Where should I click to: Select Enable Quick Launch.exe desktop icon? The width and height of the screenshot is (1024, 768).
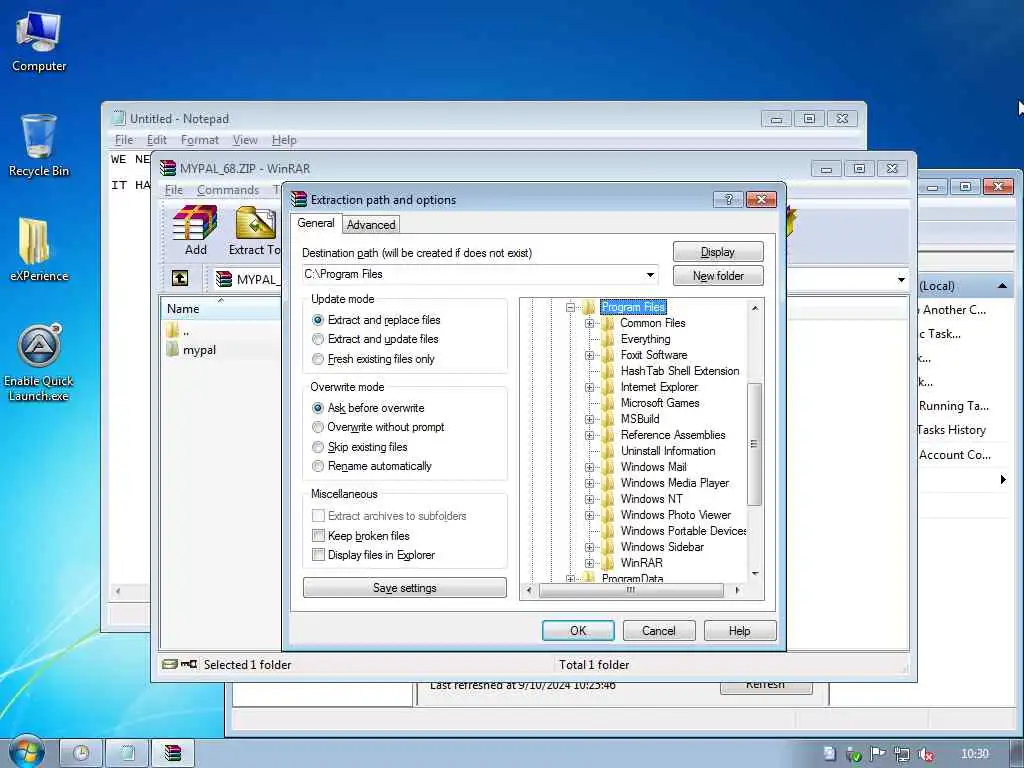click(x=39, y=362)
